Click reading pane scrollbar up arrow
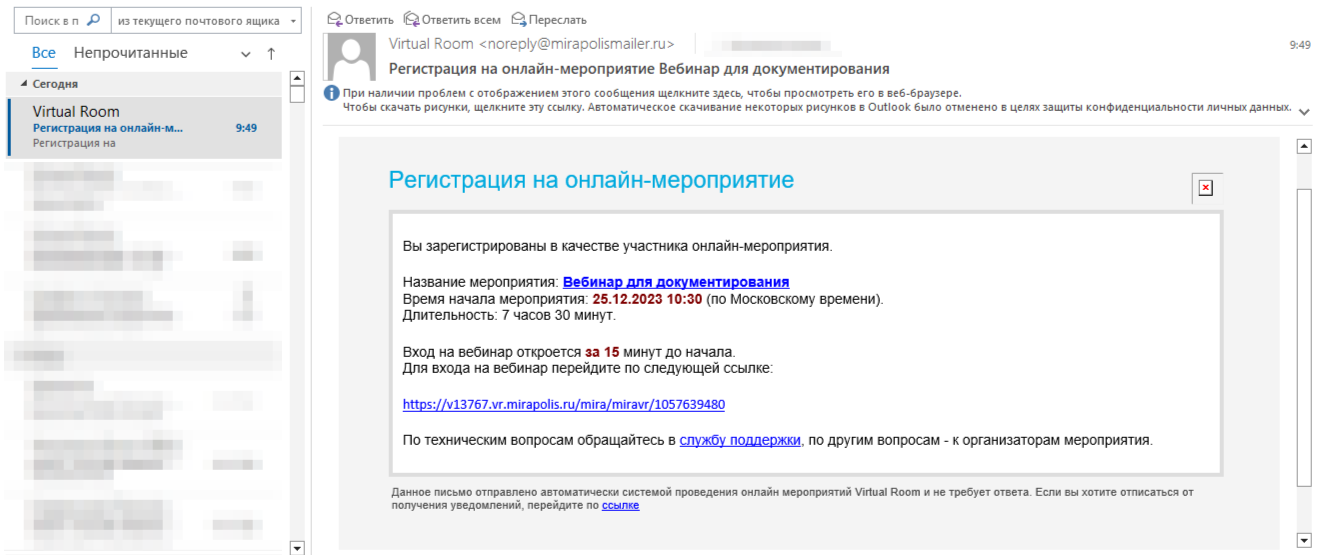Screen dimensions: 1319x555 (x=1303, y=146)
